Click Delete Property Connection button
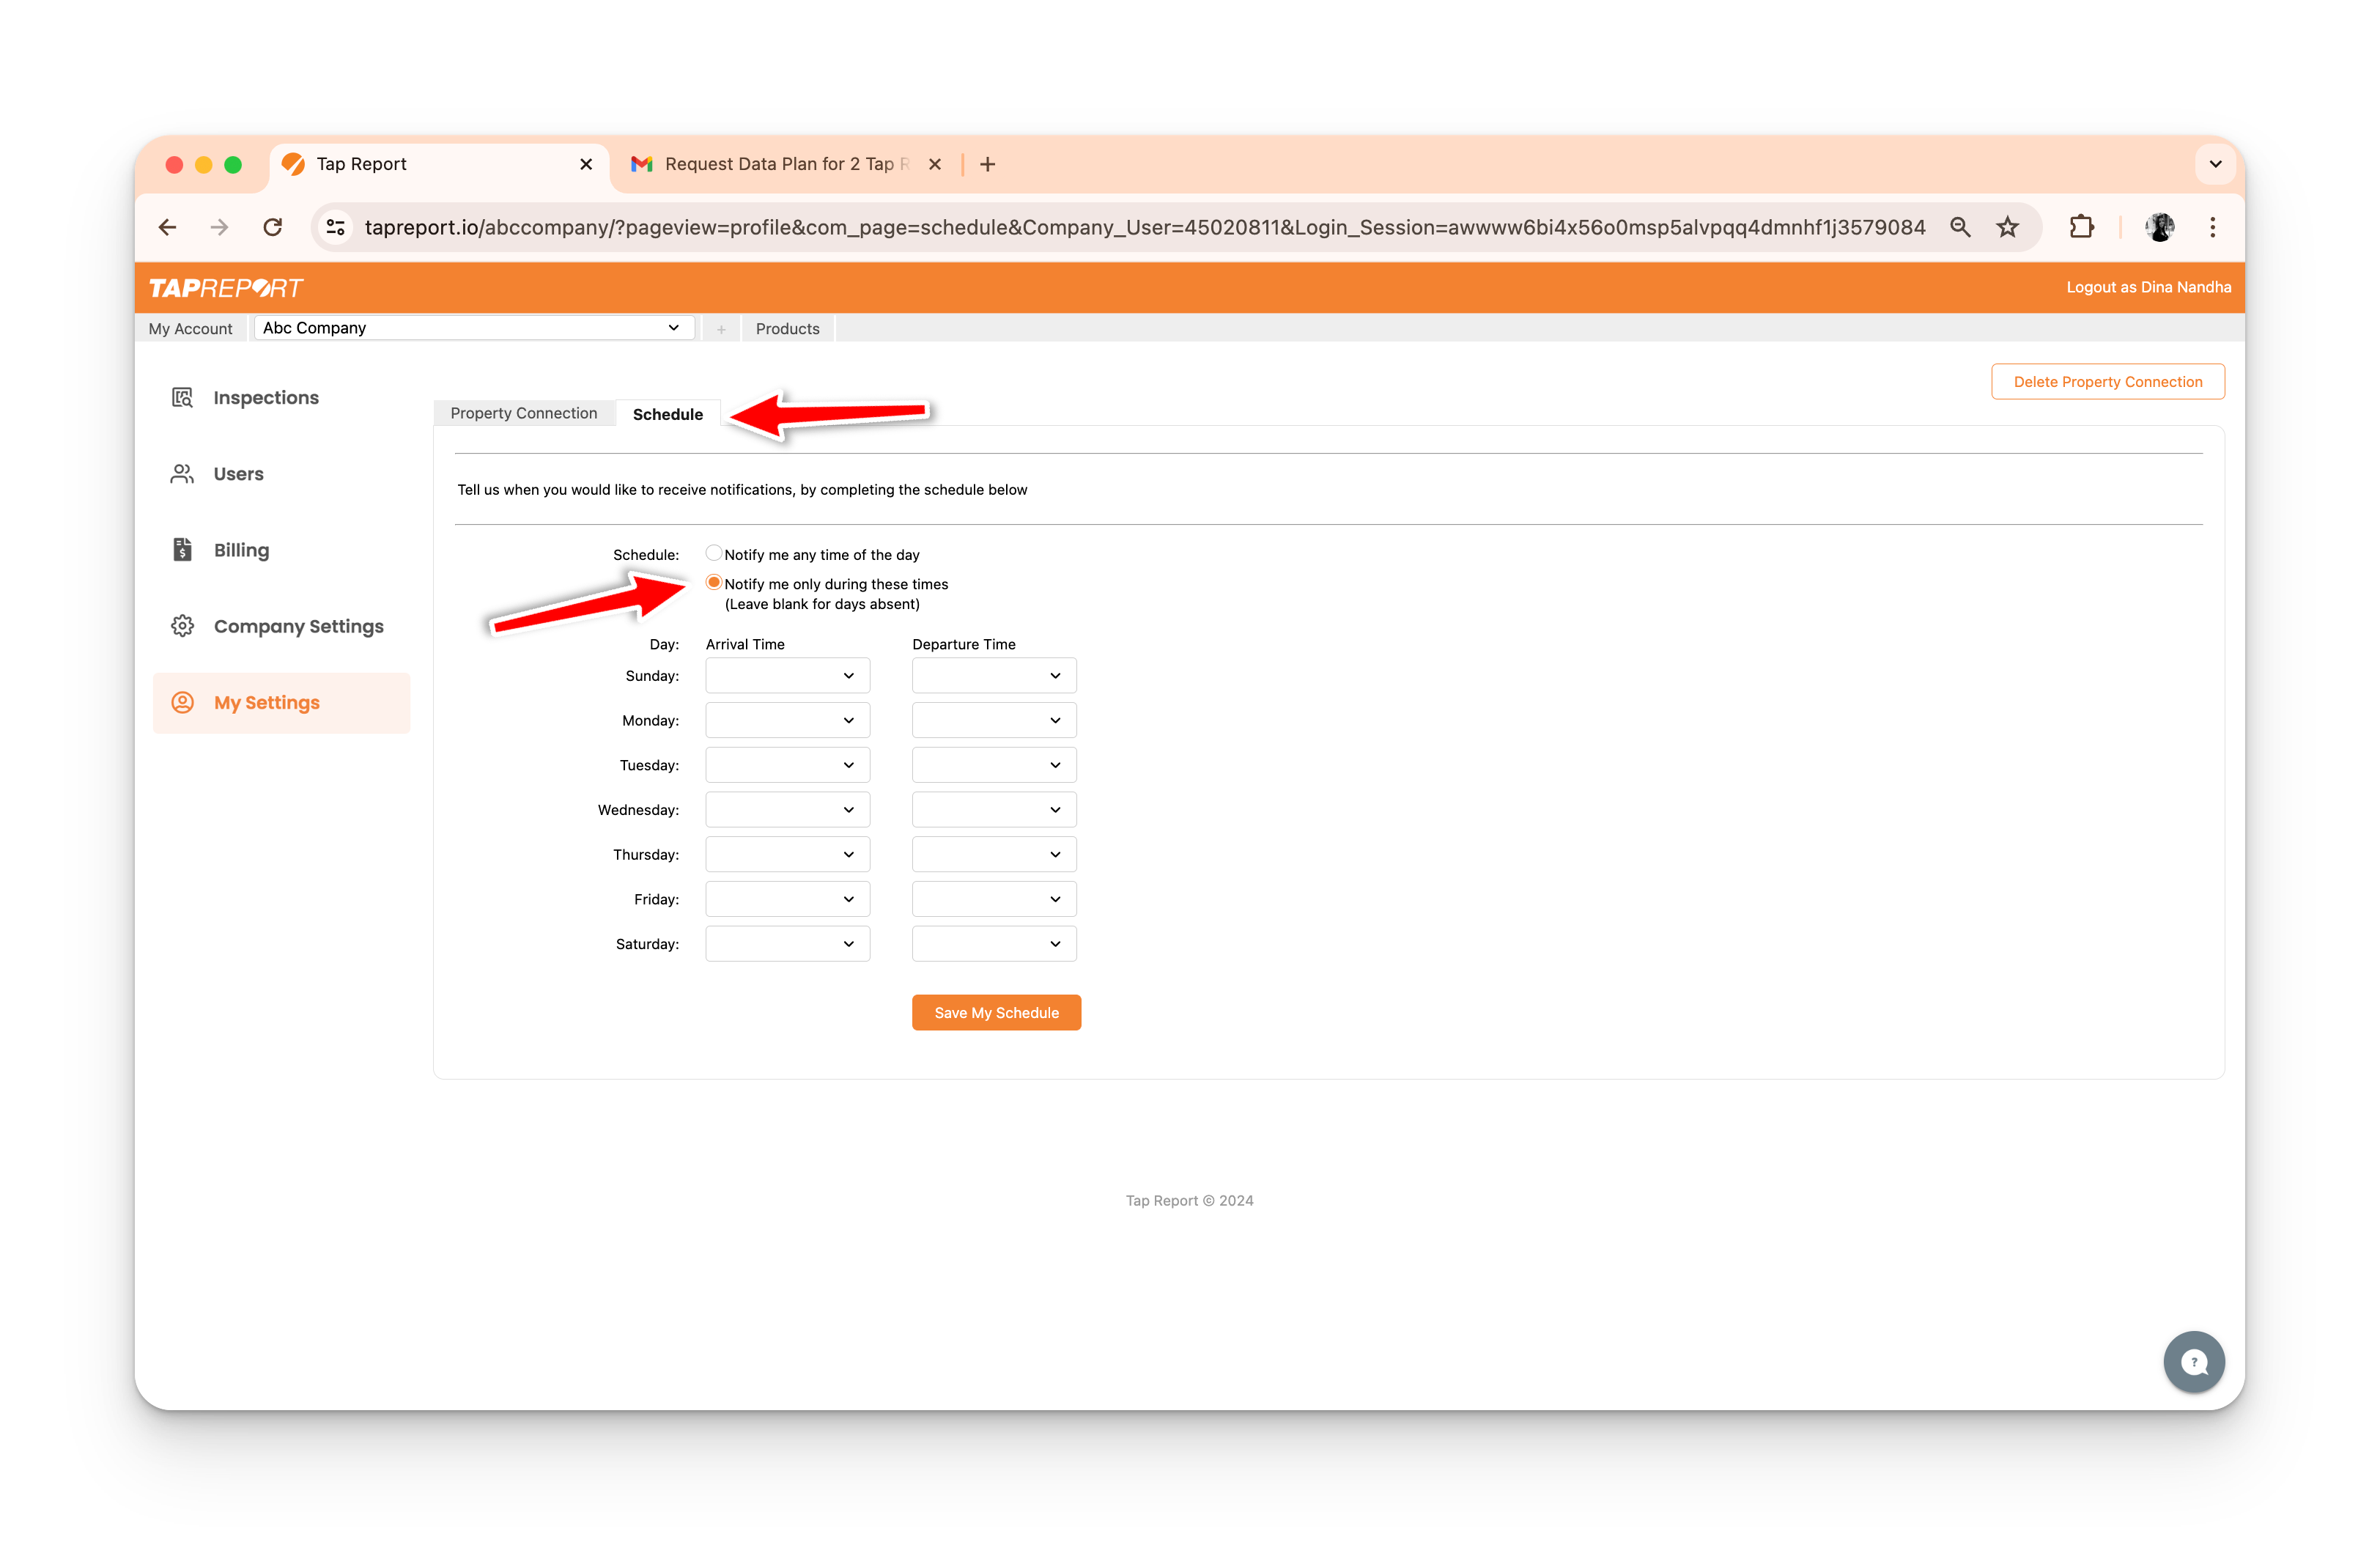 pyautogui.click(x=2107, y=382)
